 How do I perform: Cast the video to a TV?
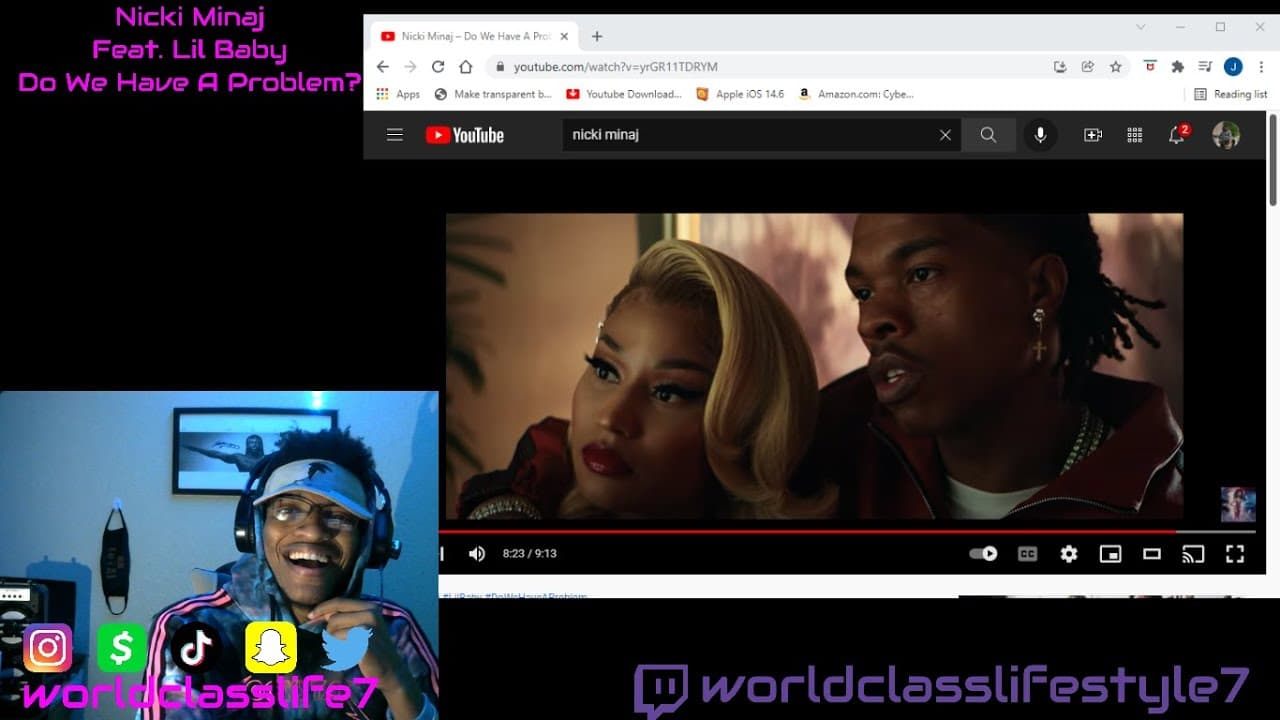(x=1193, y=554)
